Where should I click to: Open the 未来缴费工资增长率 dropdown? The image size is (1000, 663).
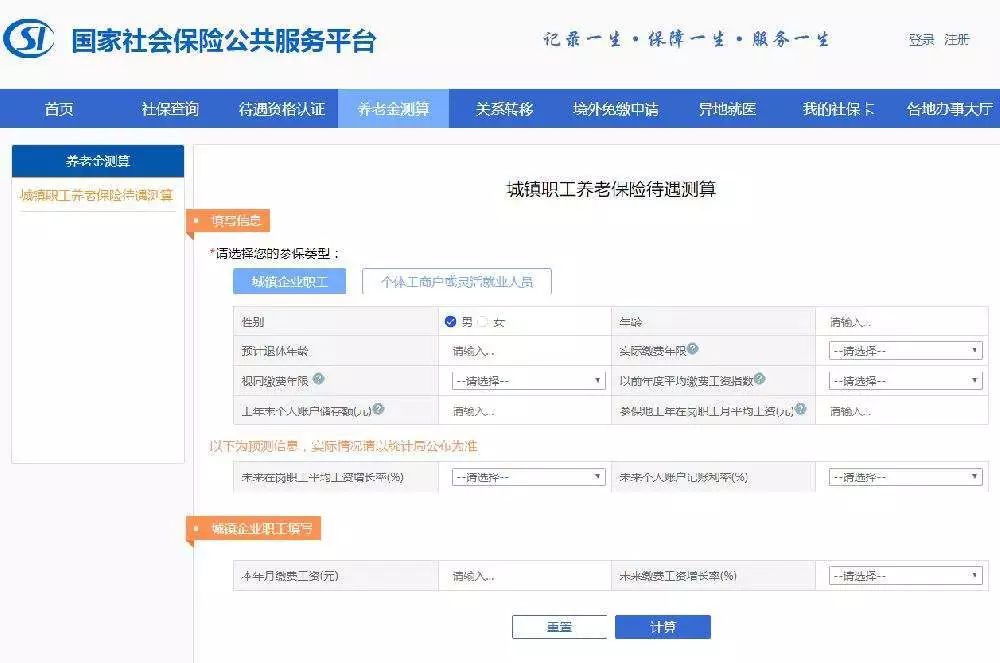pos(905,575)
